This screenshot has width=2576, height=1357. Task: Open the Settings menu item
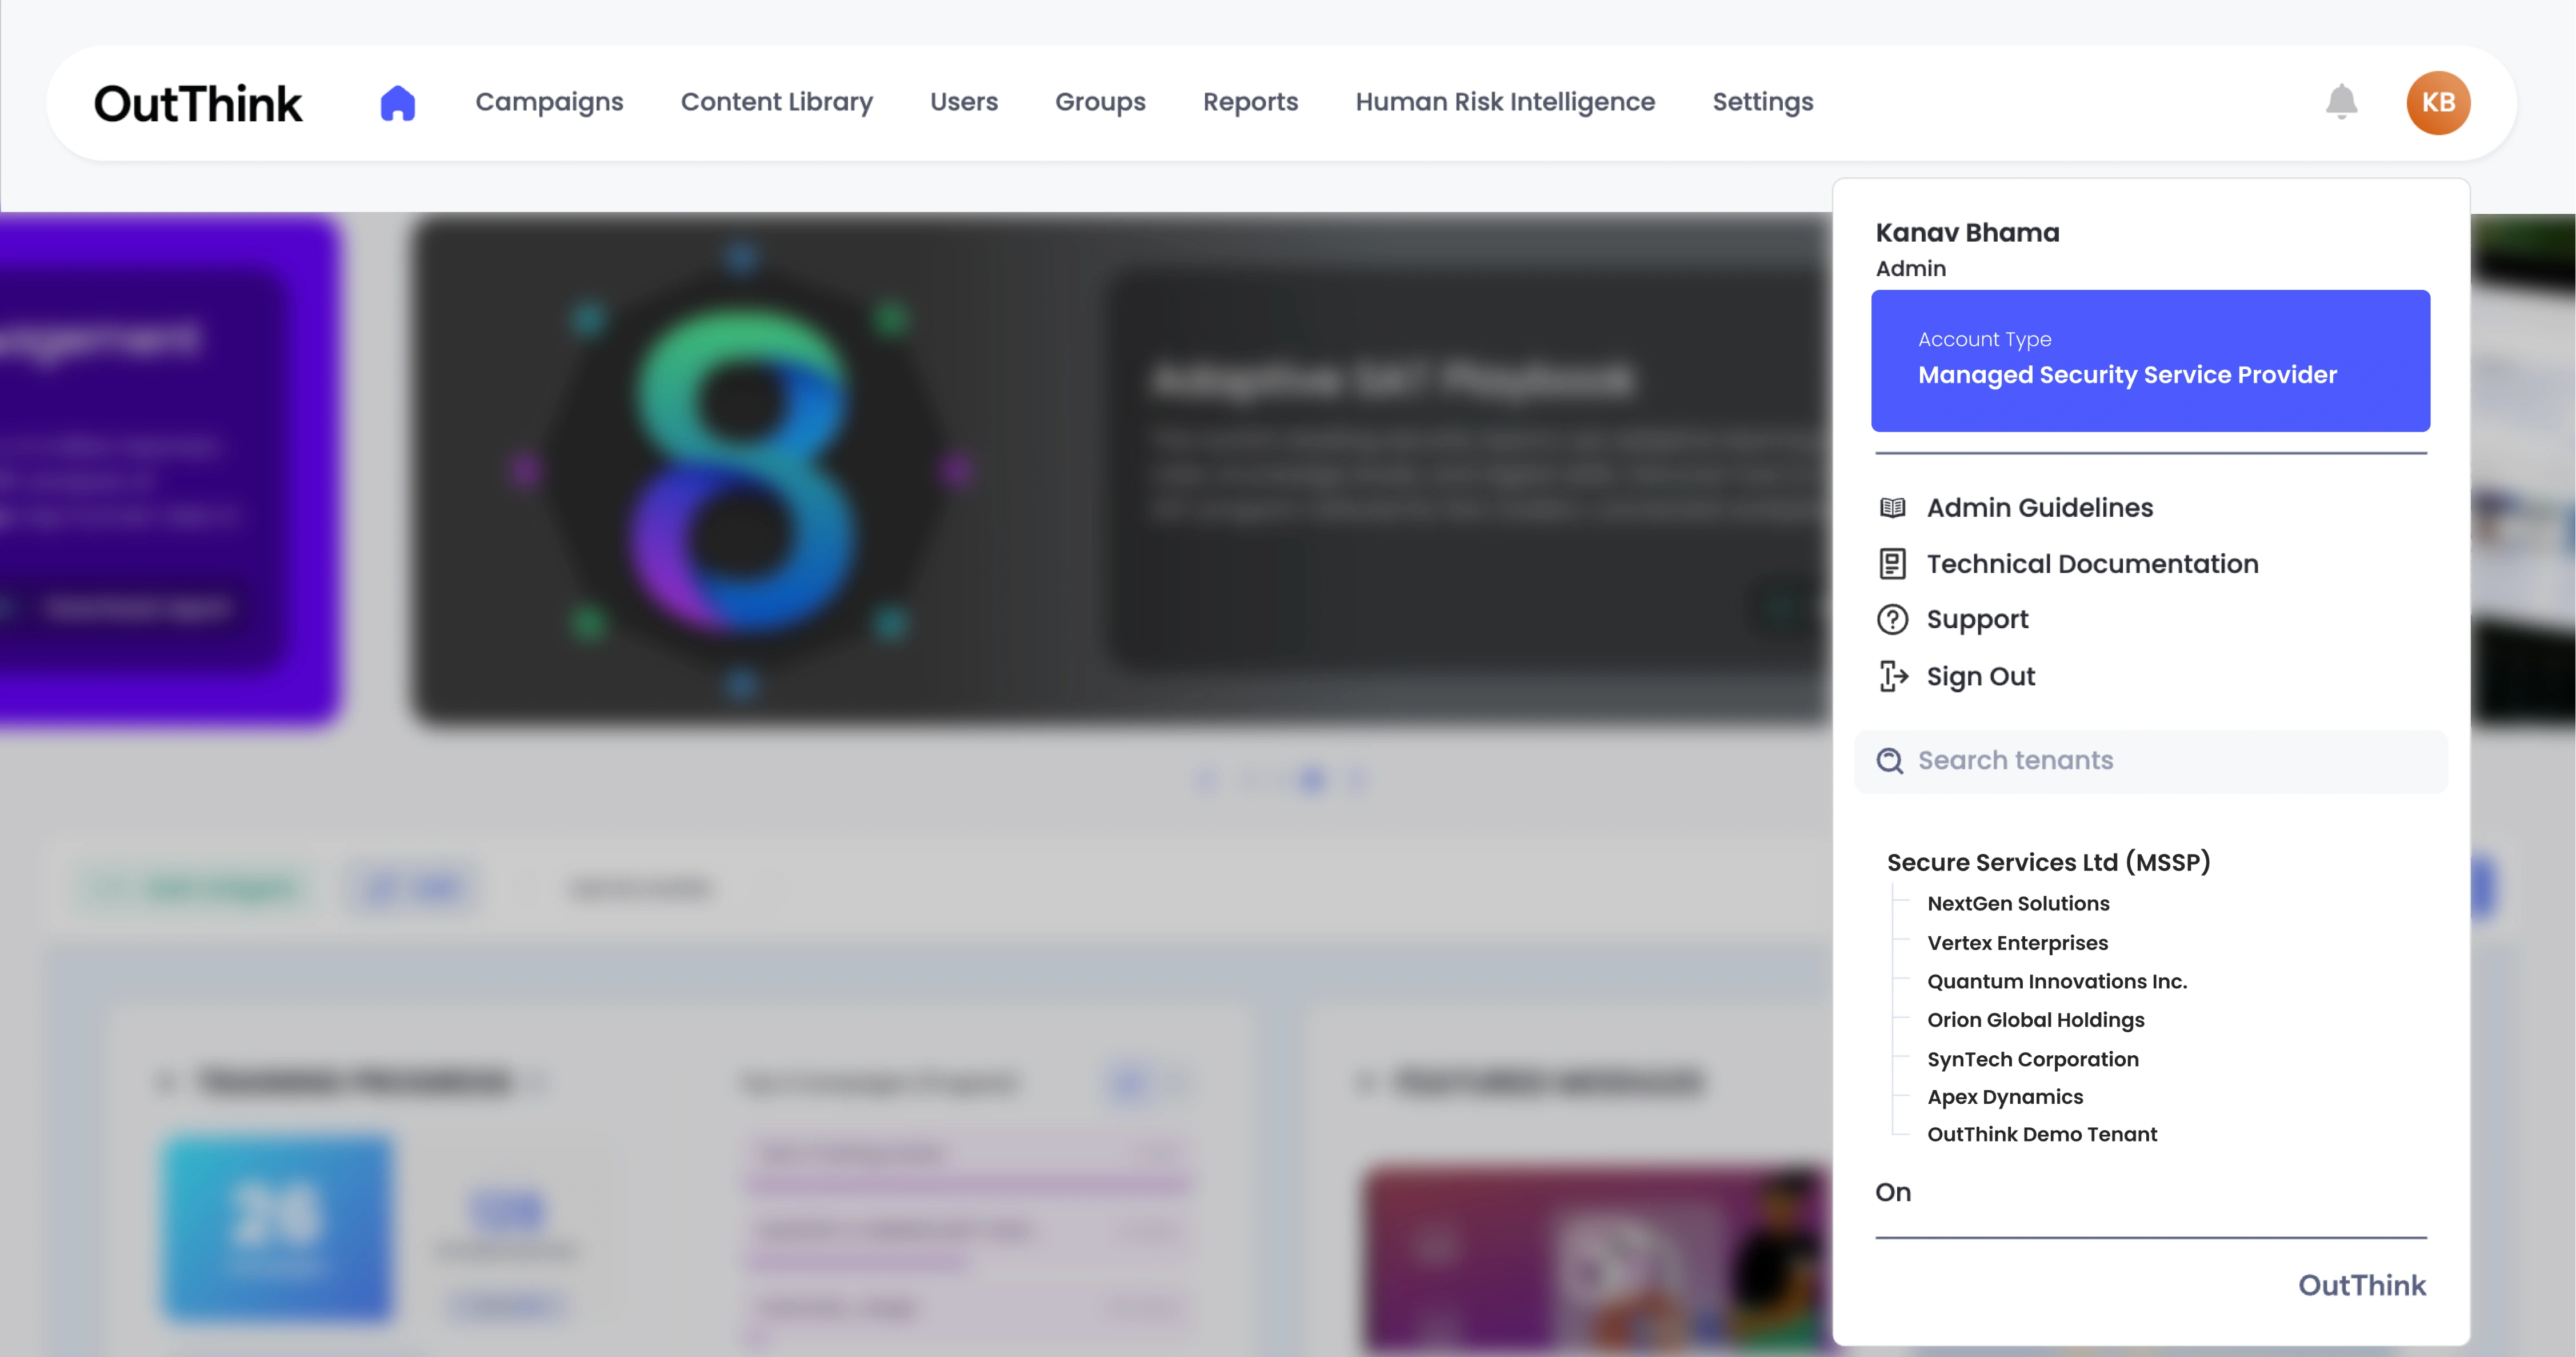pyautogui.click(x=1762, y=102)
